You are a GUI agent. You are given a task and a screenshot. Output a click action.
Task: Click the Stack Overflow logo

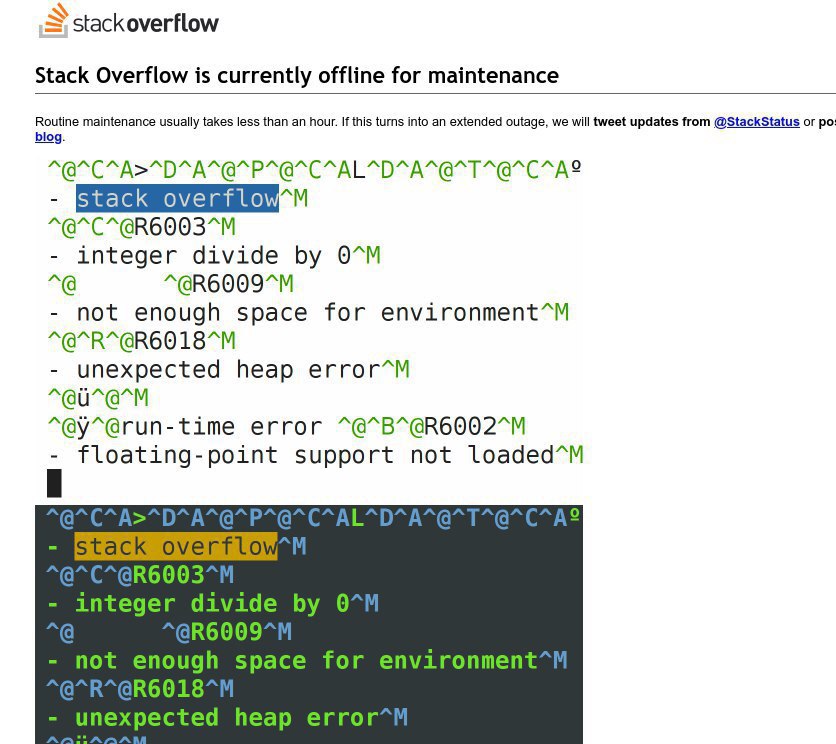[x=128, y=20]
